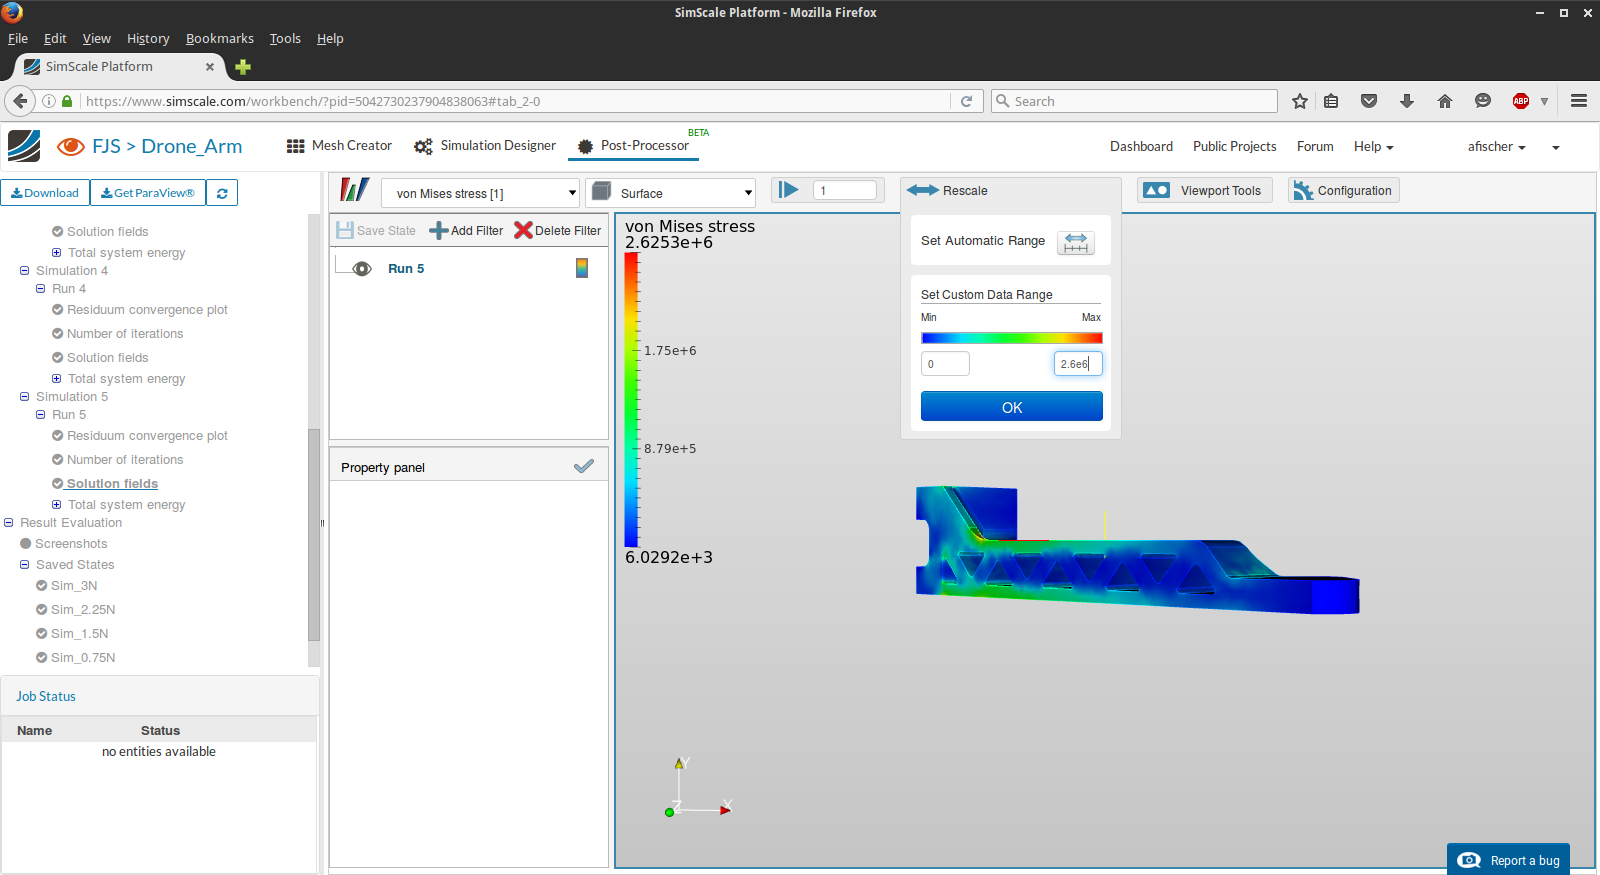
Task: Collapse the Simulation 5 tree node
Action: (25, 397)
